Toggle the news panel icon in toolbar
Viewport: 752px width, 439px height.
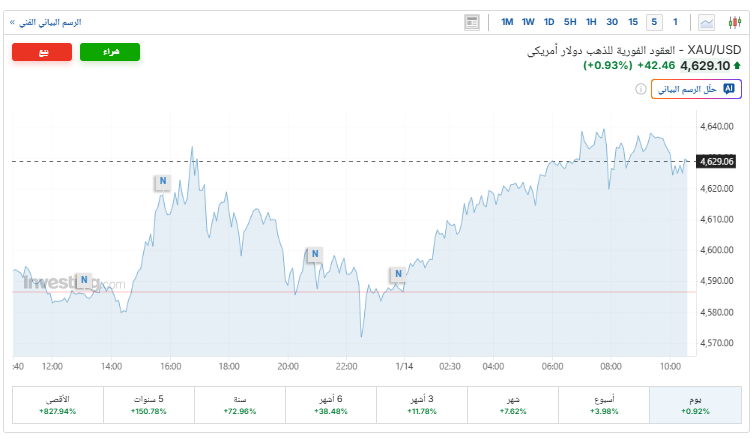coord(472,22)
